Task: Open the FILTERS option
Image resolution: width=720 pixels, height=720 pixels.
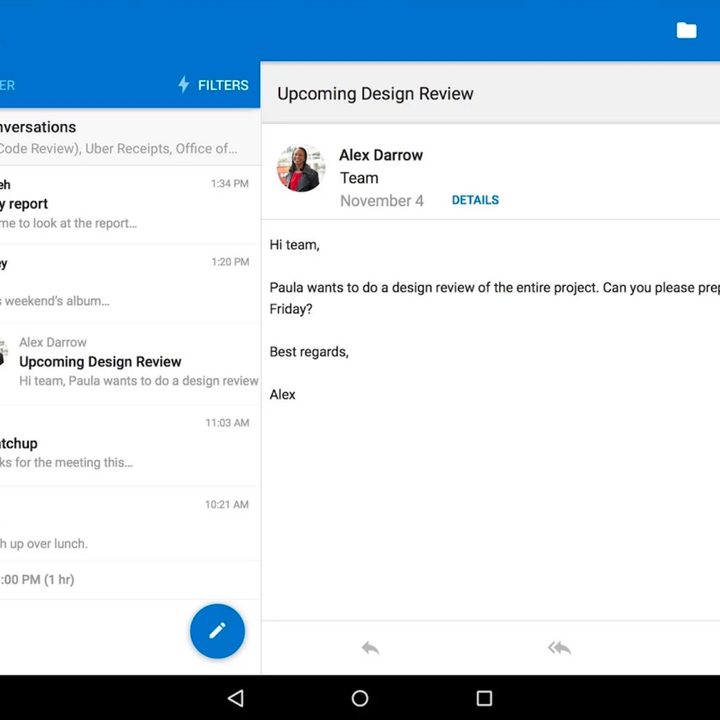Action: (223, 85)
